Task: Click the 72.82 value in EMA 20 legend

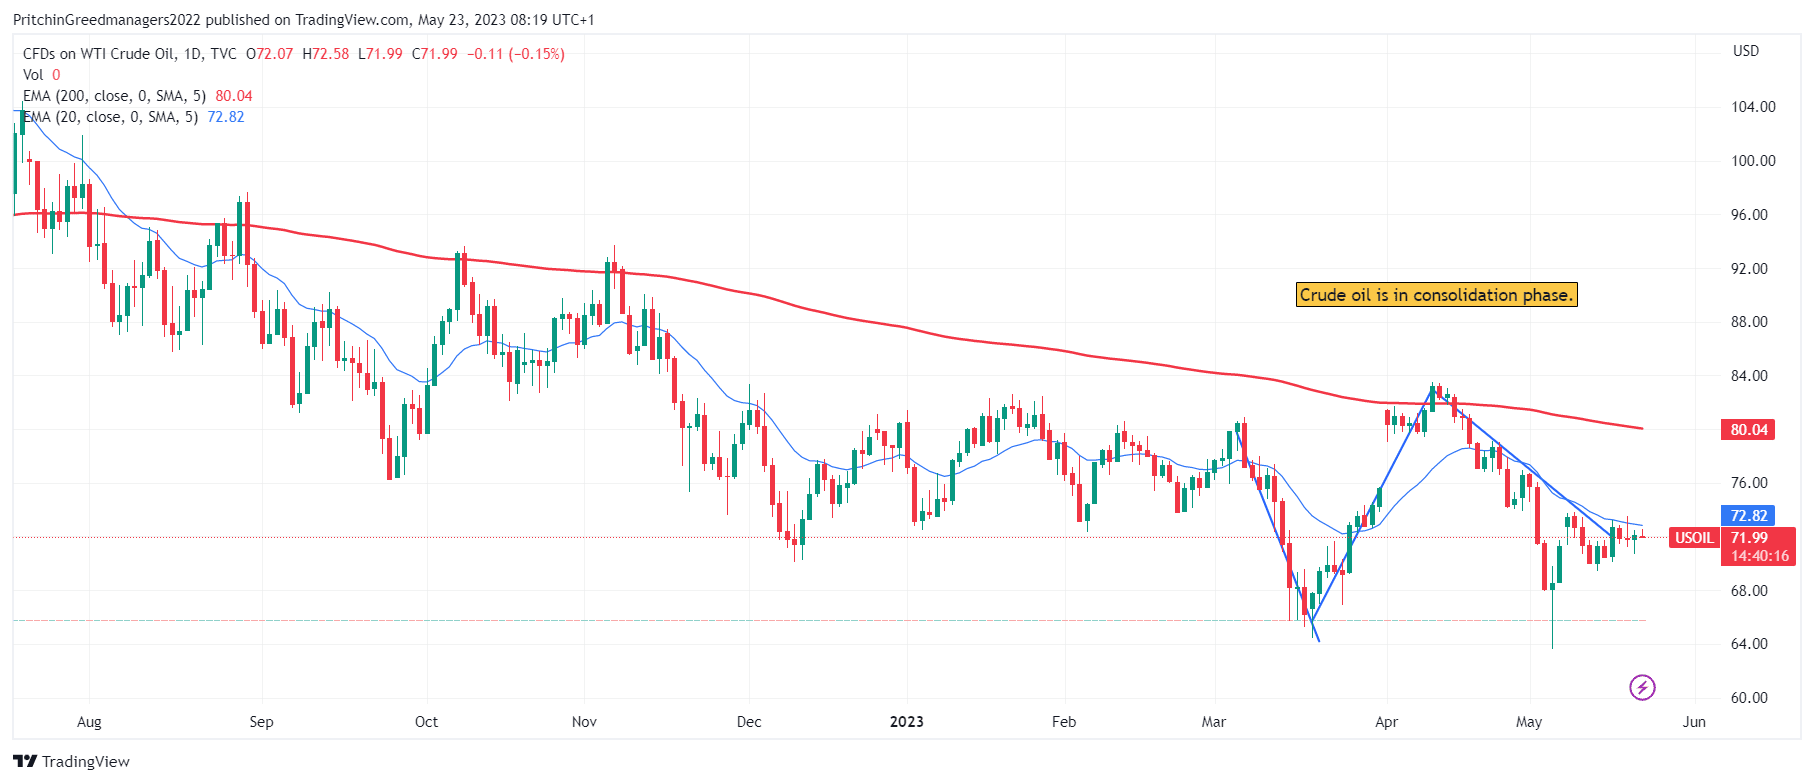Action: (226, 117)
